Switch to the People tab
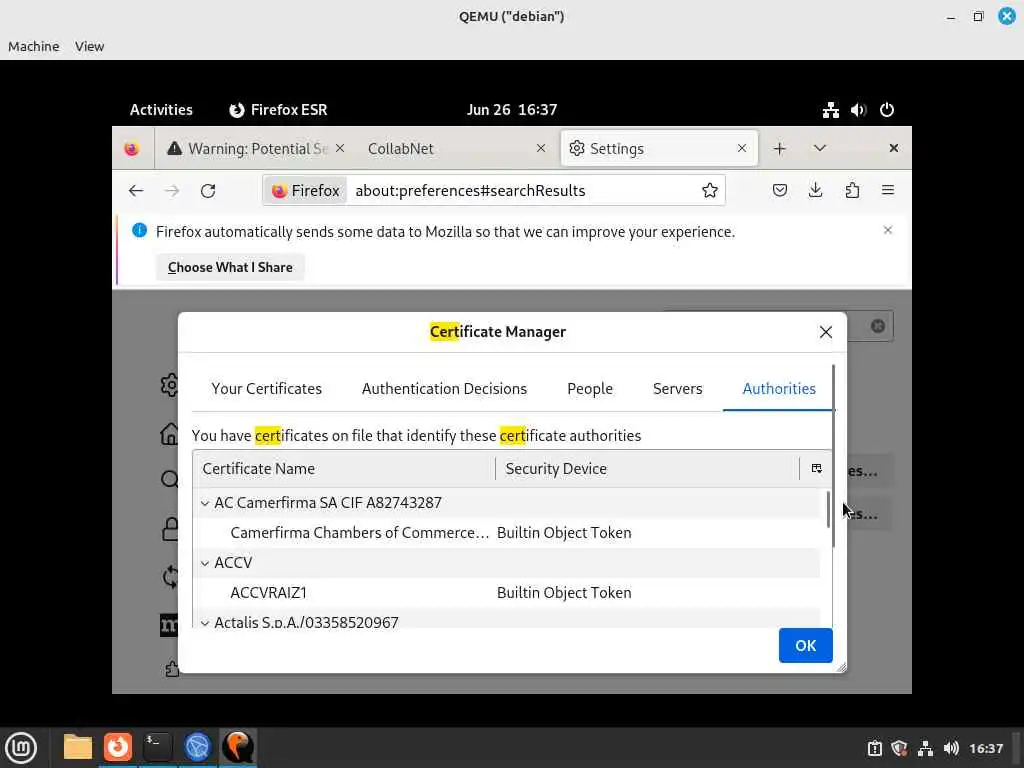This screenshot has height=768, width=1024. pos(590,389)
